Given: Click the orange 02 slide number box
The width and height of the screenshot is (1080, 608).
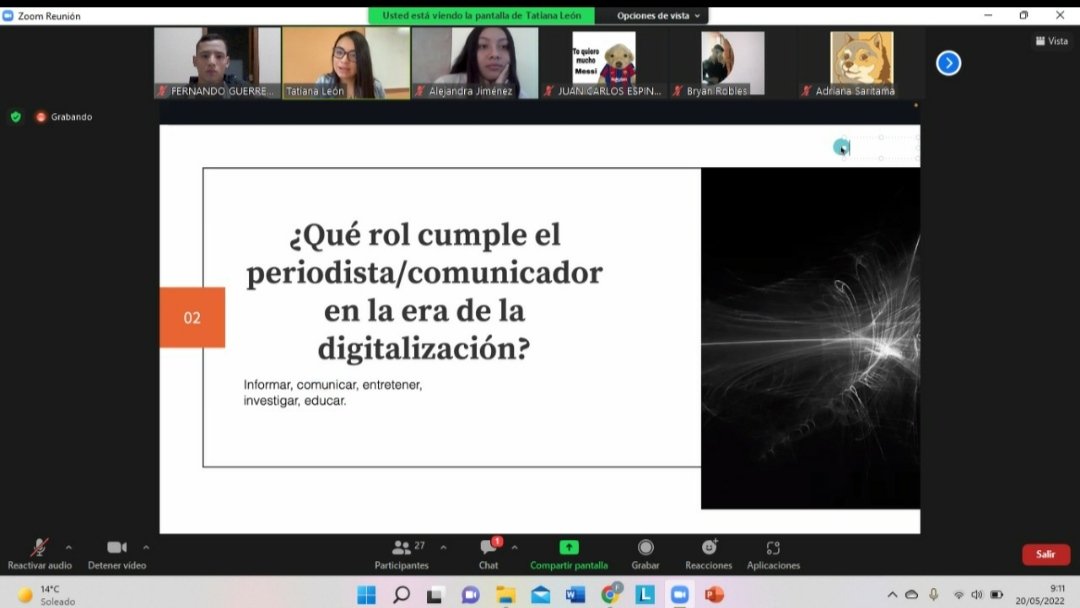Looking at the screenshot, I should [192, 317].
